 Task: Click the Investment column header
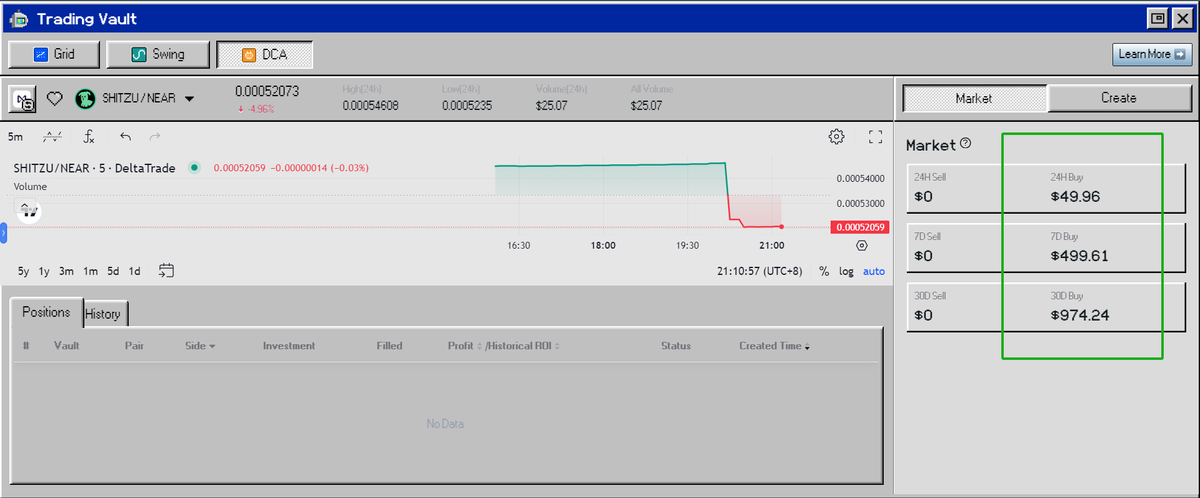tap(289, 346)
